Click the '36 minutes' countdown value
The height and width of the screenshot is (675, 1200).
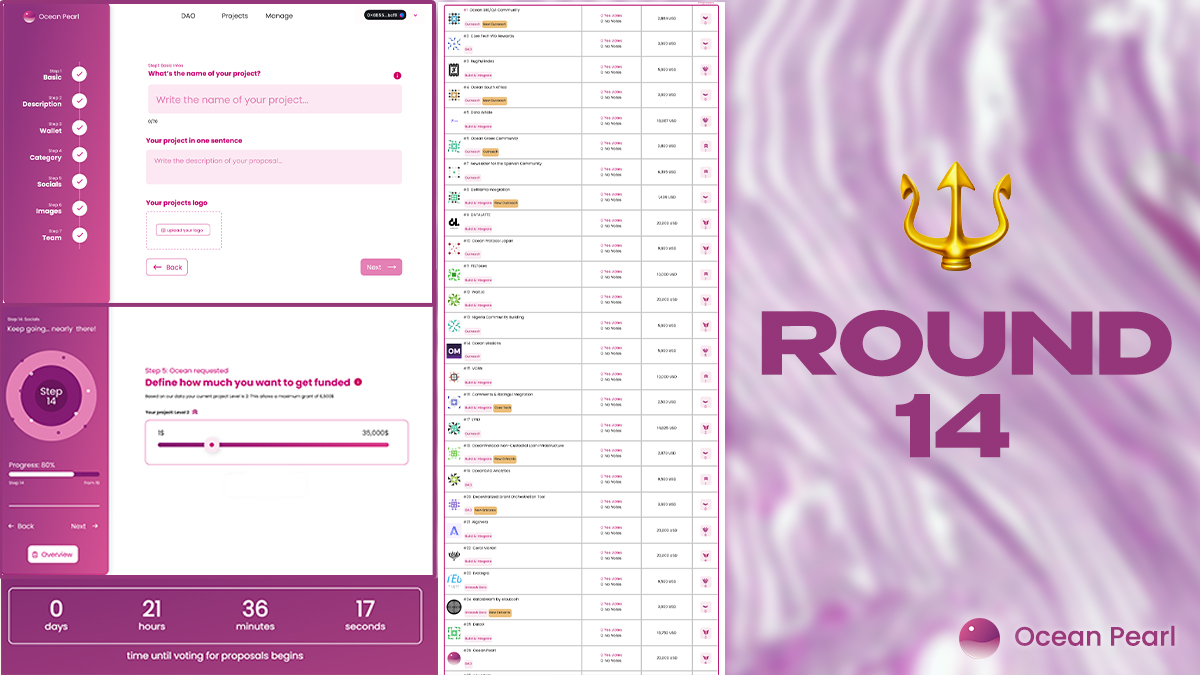255,615
